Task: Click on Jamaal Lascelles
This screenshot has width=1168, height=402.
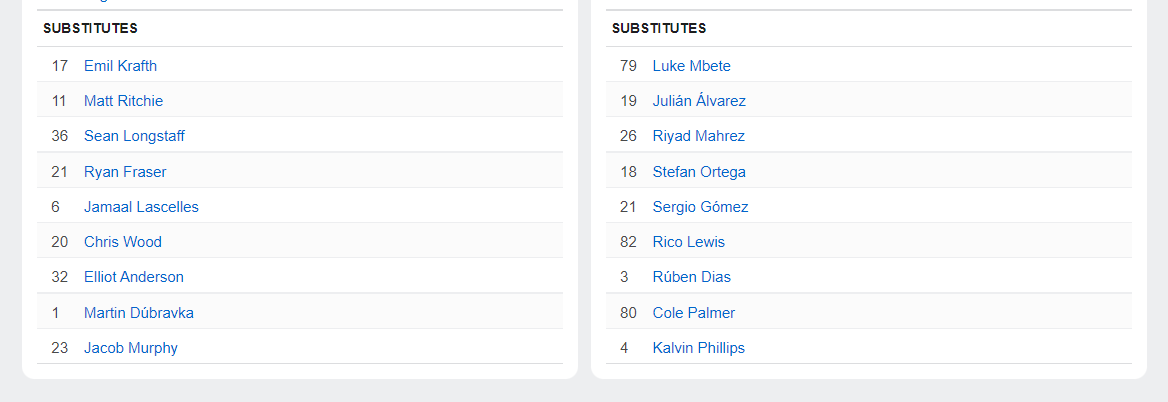Action: (141, 207)
